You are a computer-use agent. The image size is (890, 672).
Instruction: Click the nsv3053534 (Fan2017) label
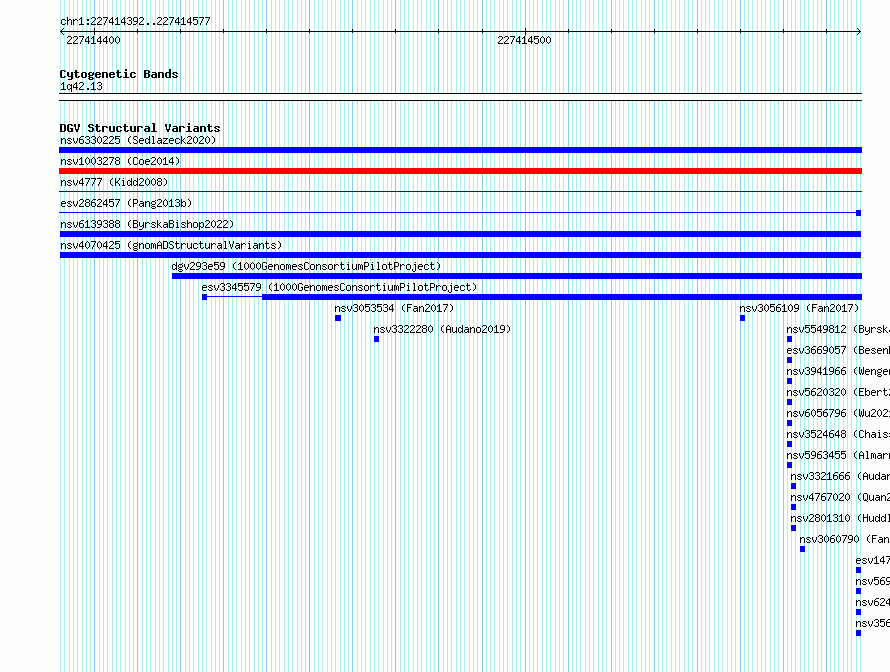(x=394, y=308)
